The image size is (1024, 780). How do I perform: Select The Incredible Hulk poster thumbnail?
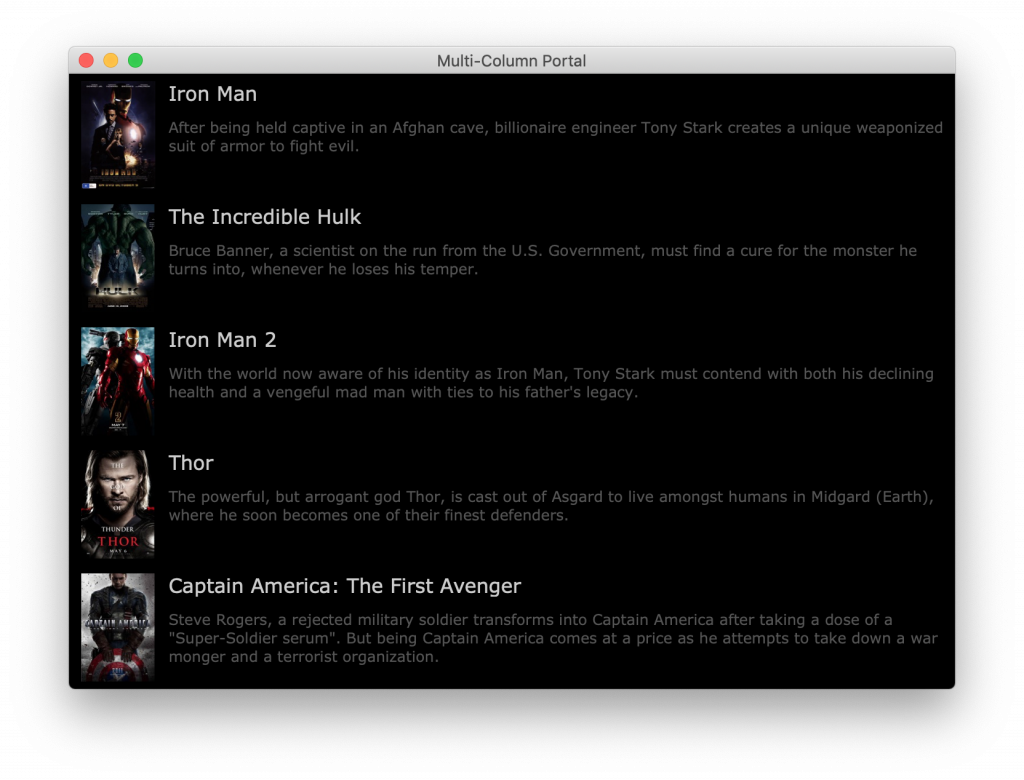117,257
